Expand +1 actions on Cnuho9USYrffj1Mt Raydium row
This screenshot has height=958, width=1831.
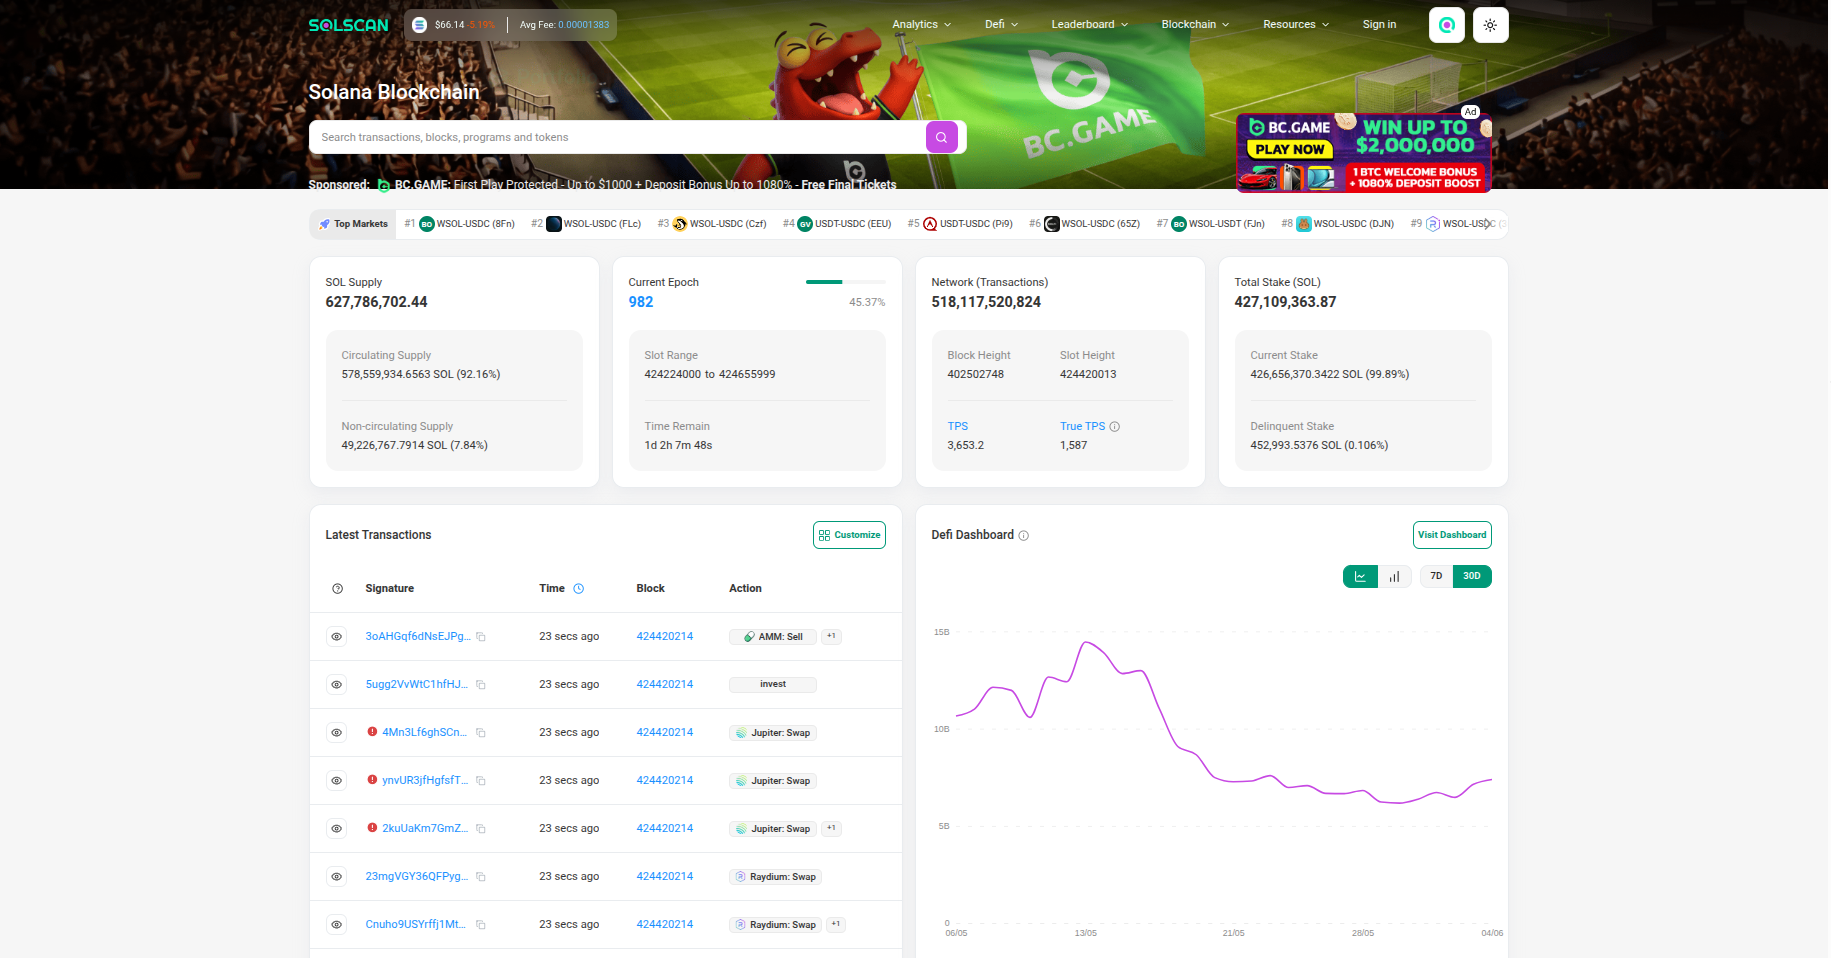[x=836, y=924]
